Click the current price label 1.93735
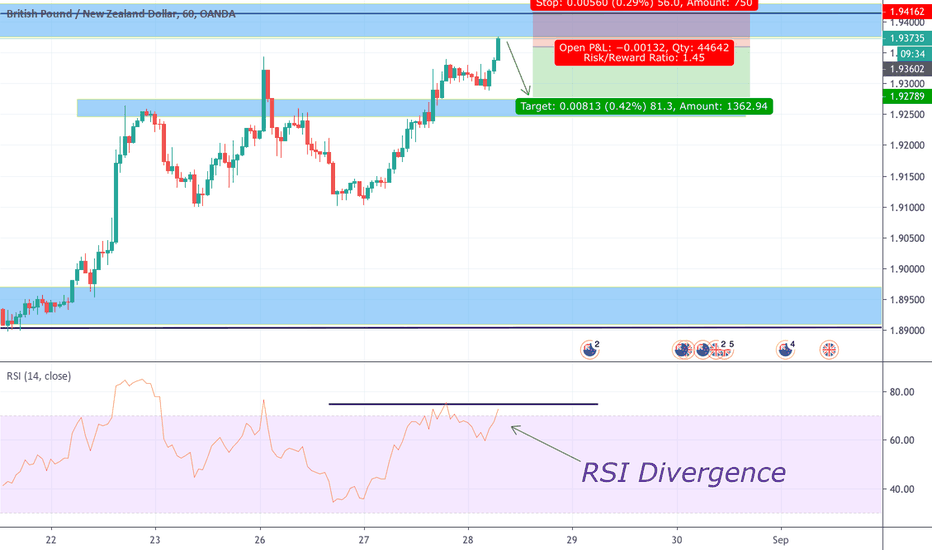The width and height of the screenshot is (932, 550). click(x=907, y=38)
